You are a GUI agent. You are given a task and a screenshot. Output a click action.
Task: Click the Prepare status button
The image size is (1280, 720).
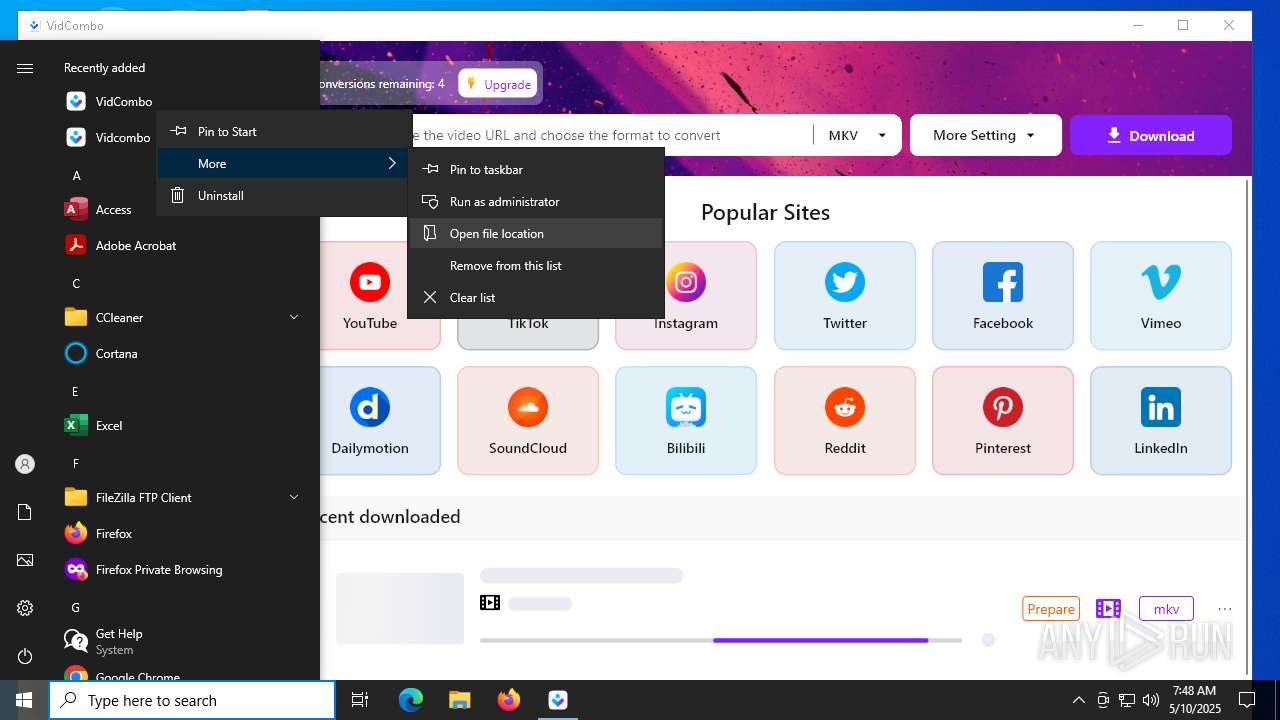click(x=1051, y=609)
